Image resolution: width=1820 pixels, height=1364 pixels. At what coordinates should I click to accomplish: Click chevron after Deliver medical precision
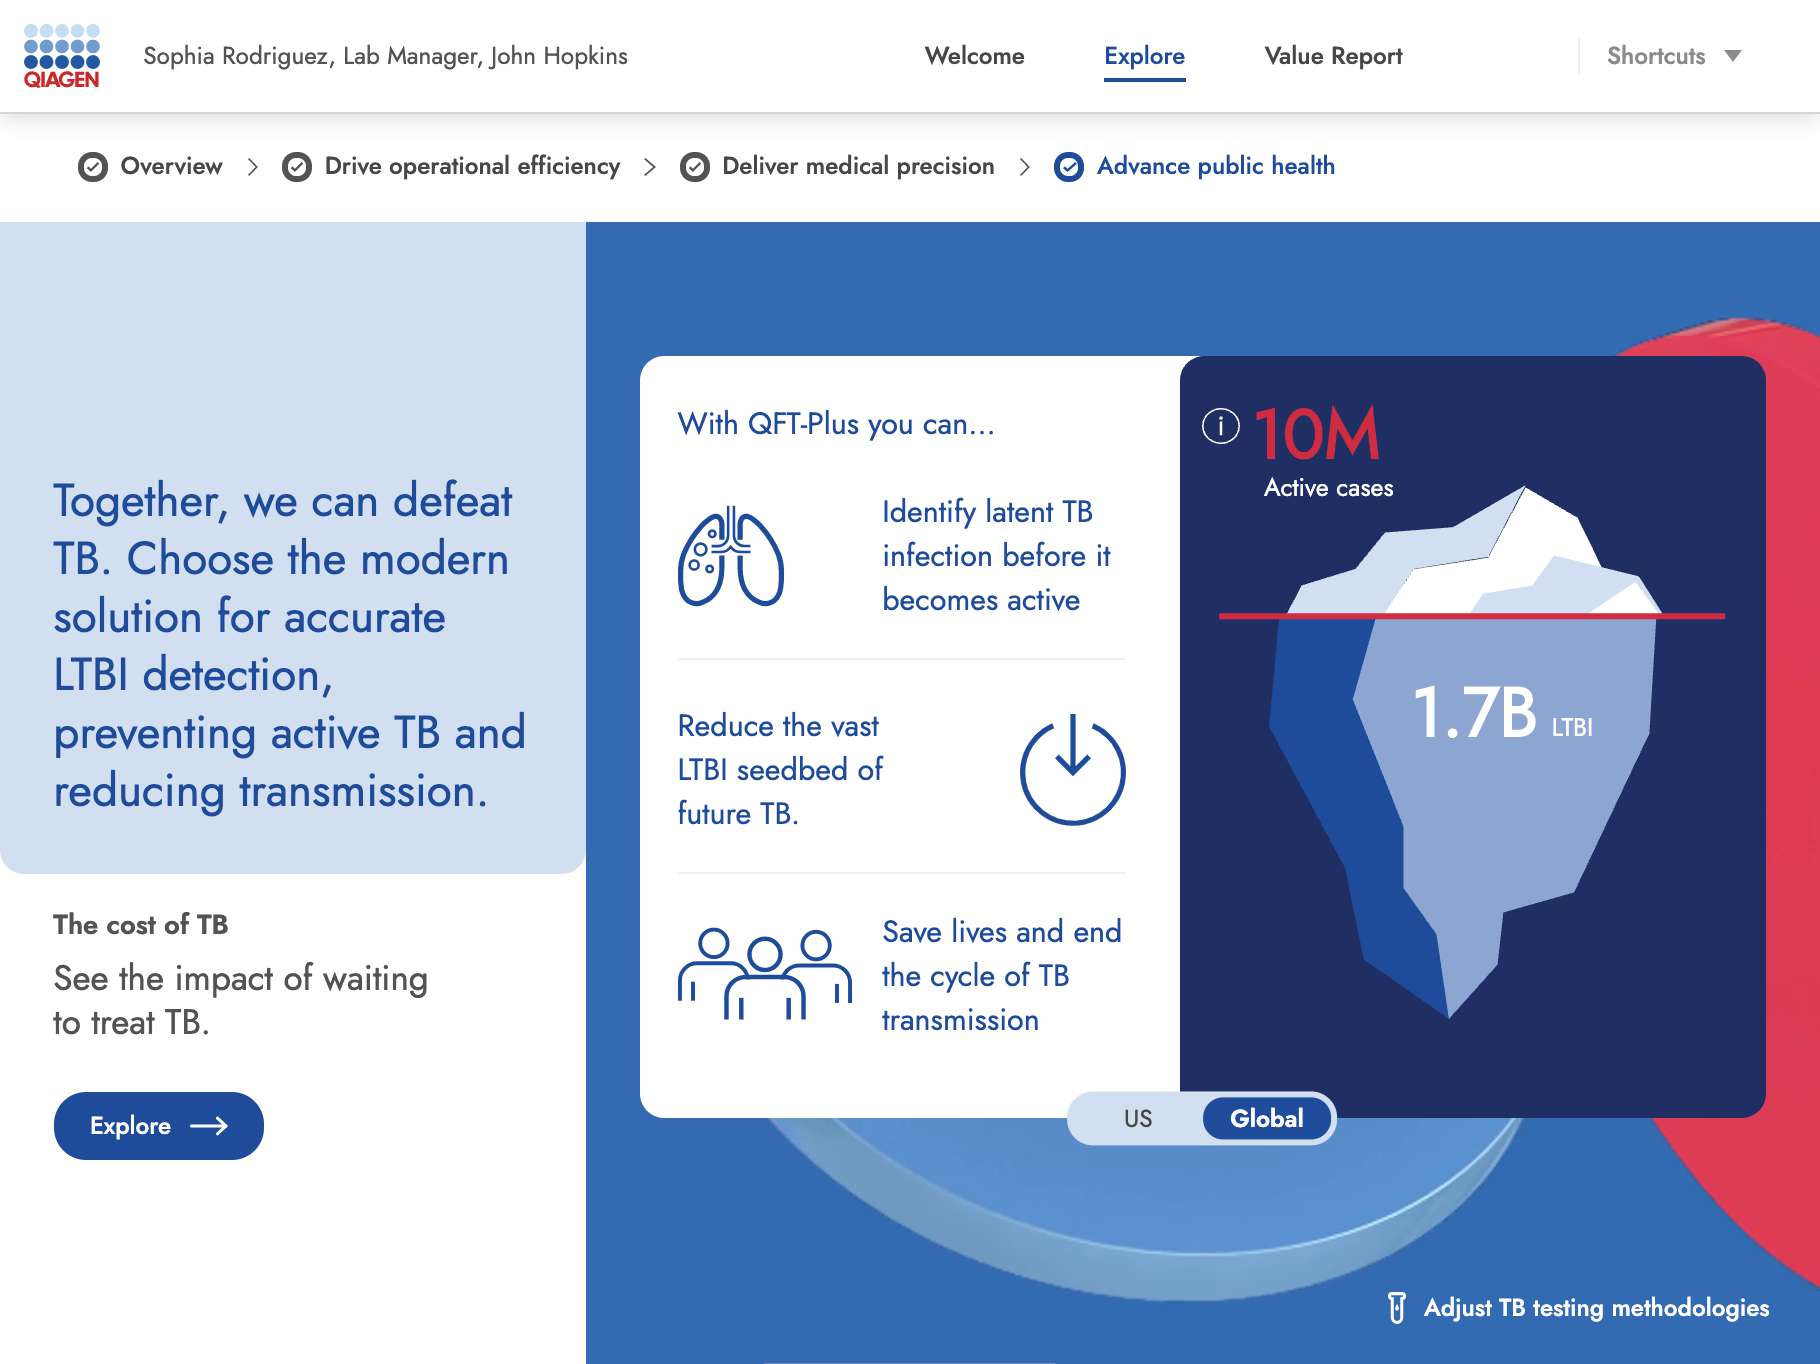pos(1025,167)
